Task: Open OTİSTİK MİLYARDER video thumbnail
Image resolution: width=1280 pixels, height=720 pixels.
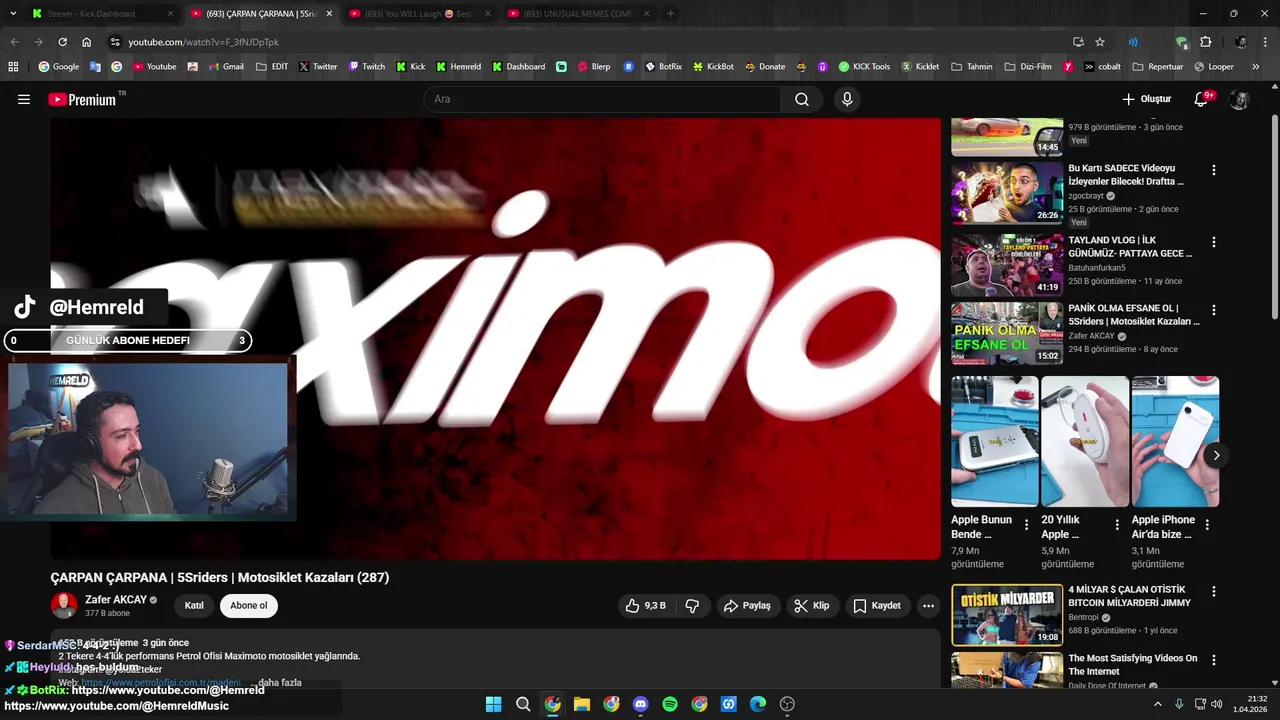Action: [x=1007, y=615]
